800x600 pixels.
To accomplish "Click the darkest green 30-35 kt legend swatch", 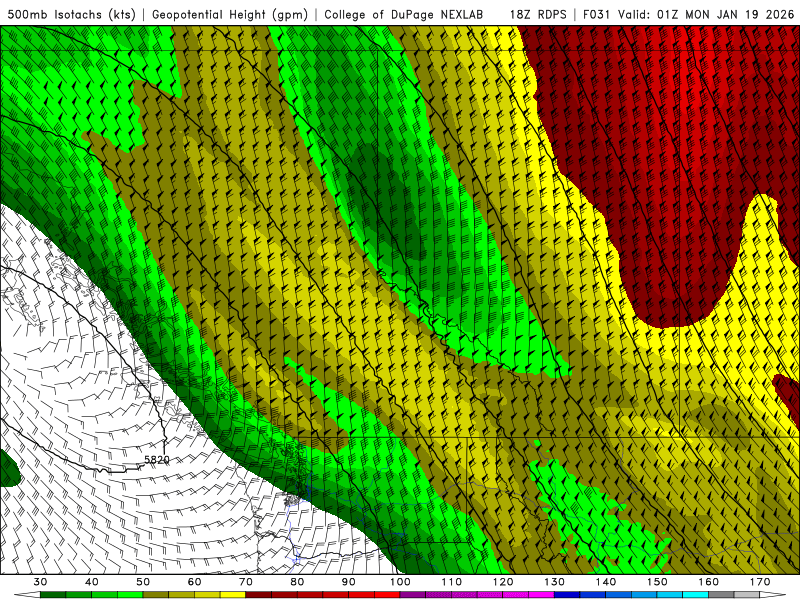I will coord(53,595).
